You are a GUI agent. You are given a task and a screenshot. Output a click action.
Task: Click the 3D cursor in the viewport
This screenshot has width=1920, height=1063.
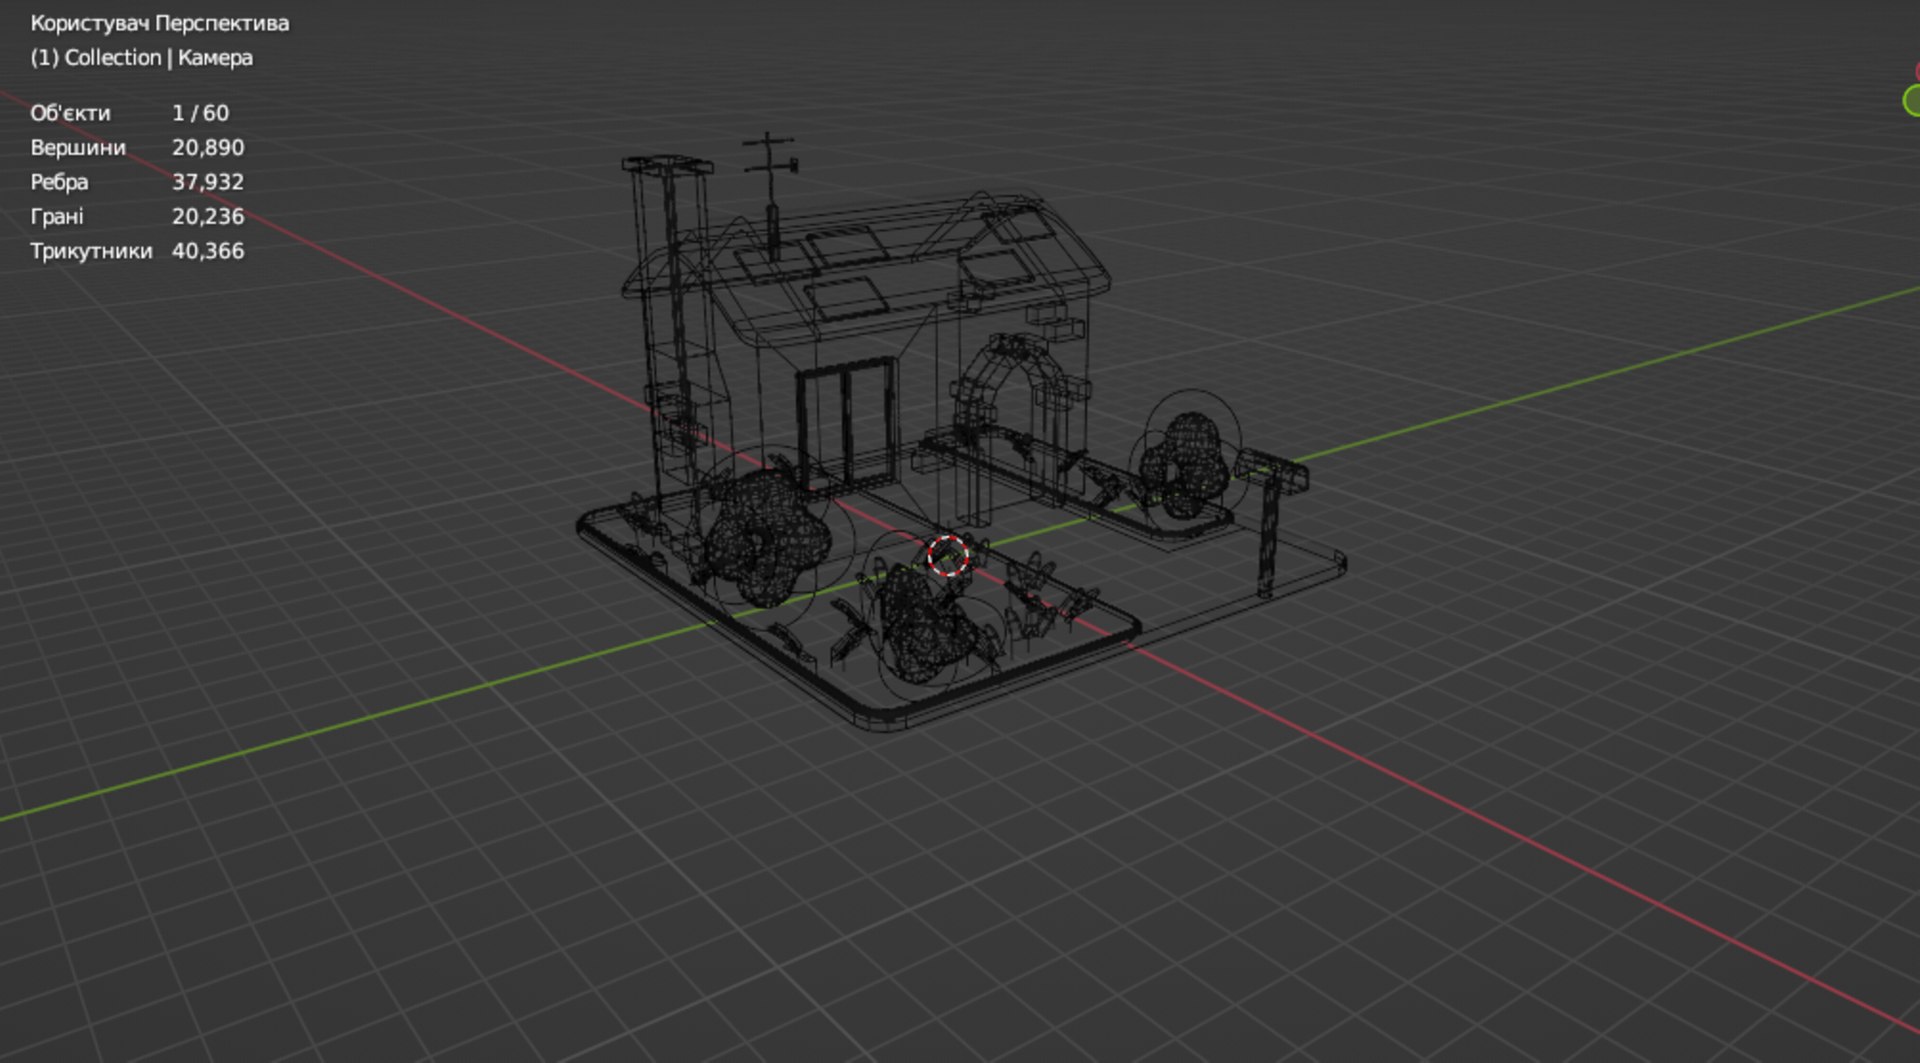pos(947,556)
